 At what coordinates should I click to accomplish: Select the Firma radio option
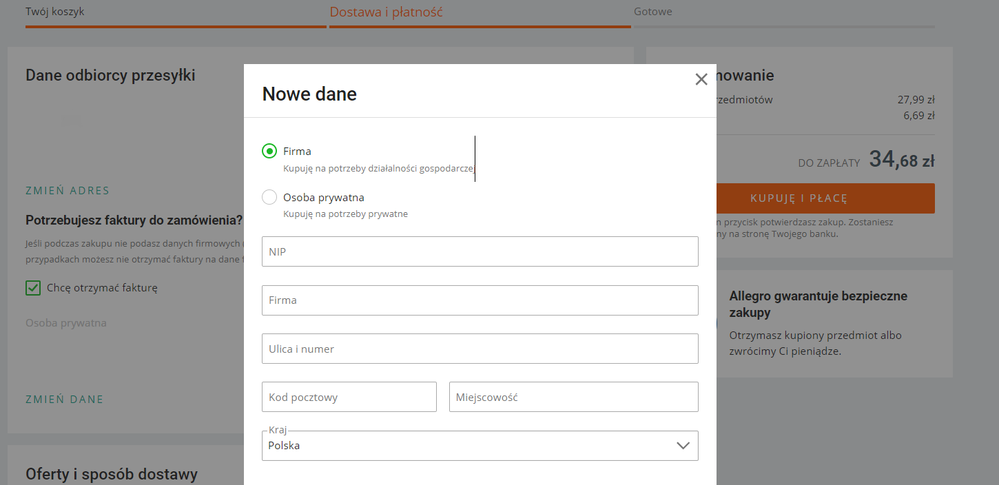point(269,151)
